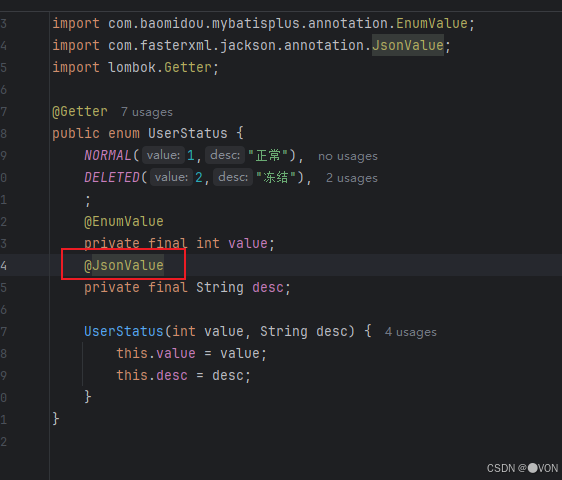This screenshot has width=562, height=480.
Task: Click the 'desc:' inlay hint in NORMAL
Action: (x=225, y=155)
